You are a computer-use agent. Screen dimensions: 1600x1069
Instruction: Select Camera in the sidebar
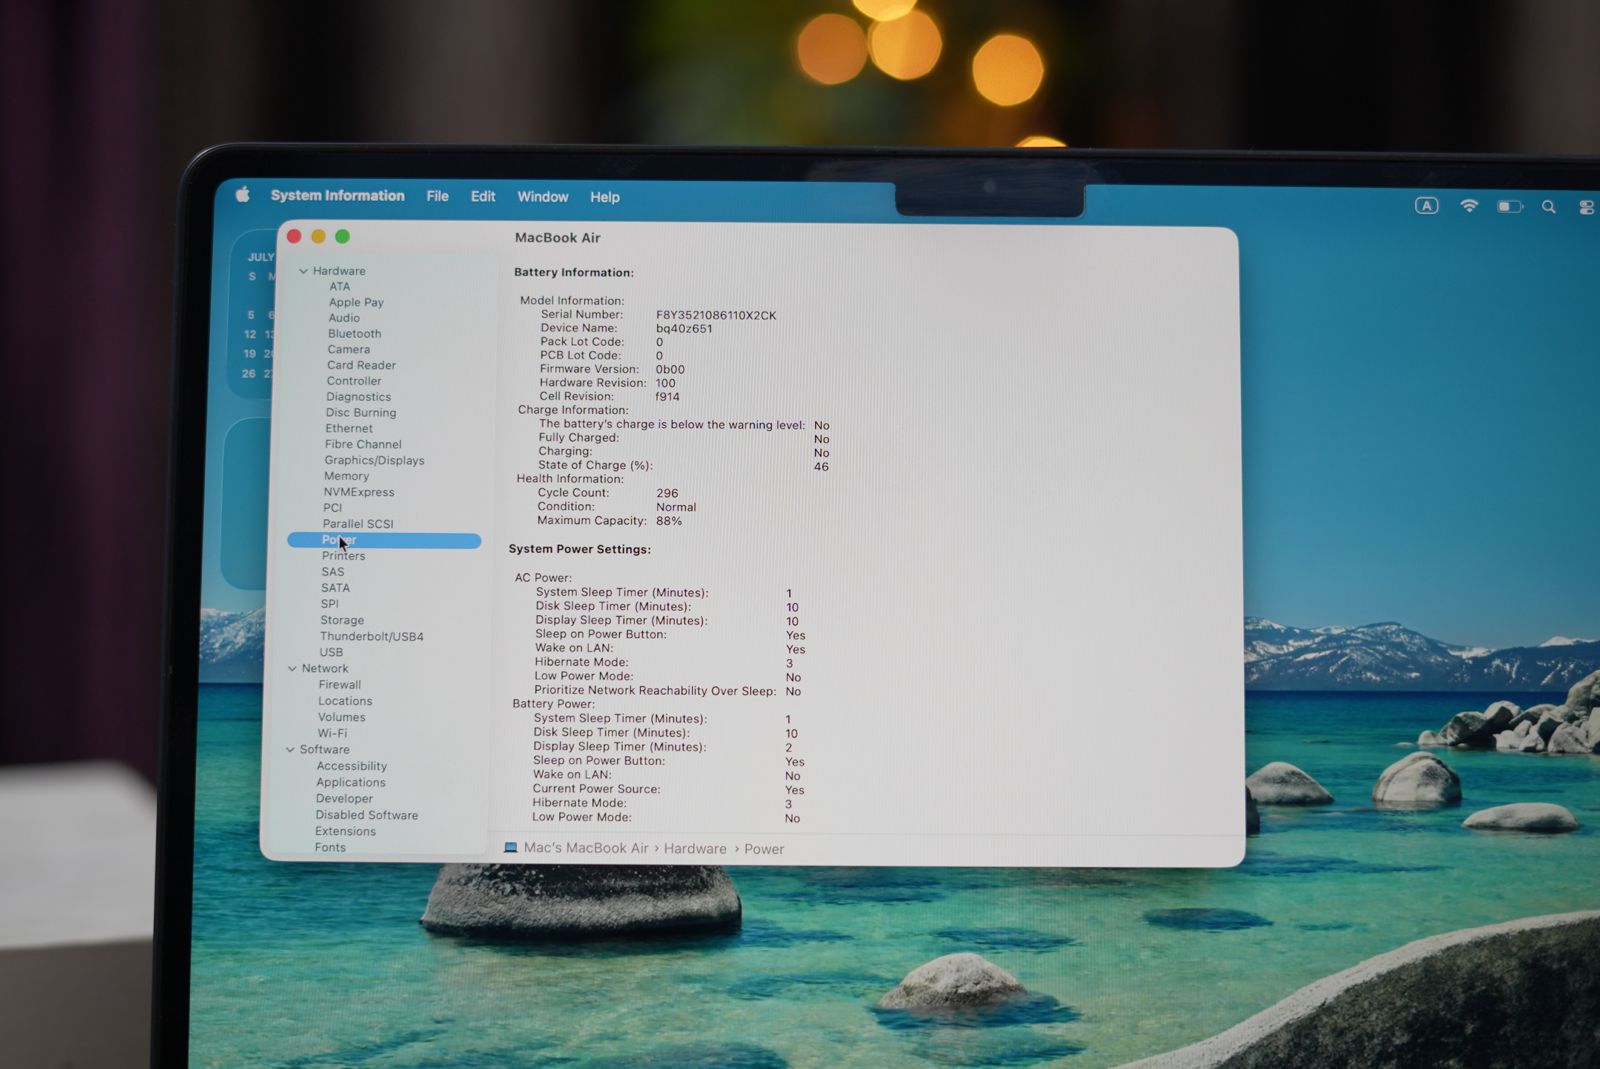pos(348,349)
